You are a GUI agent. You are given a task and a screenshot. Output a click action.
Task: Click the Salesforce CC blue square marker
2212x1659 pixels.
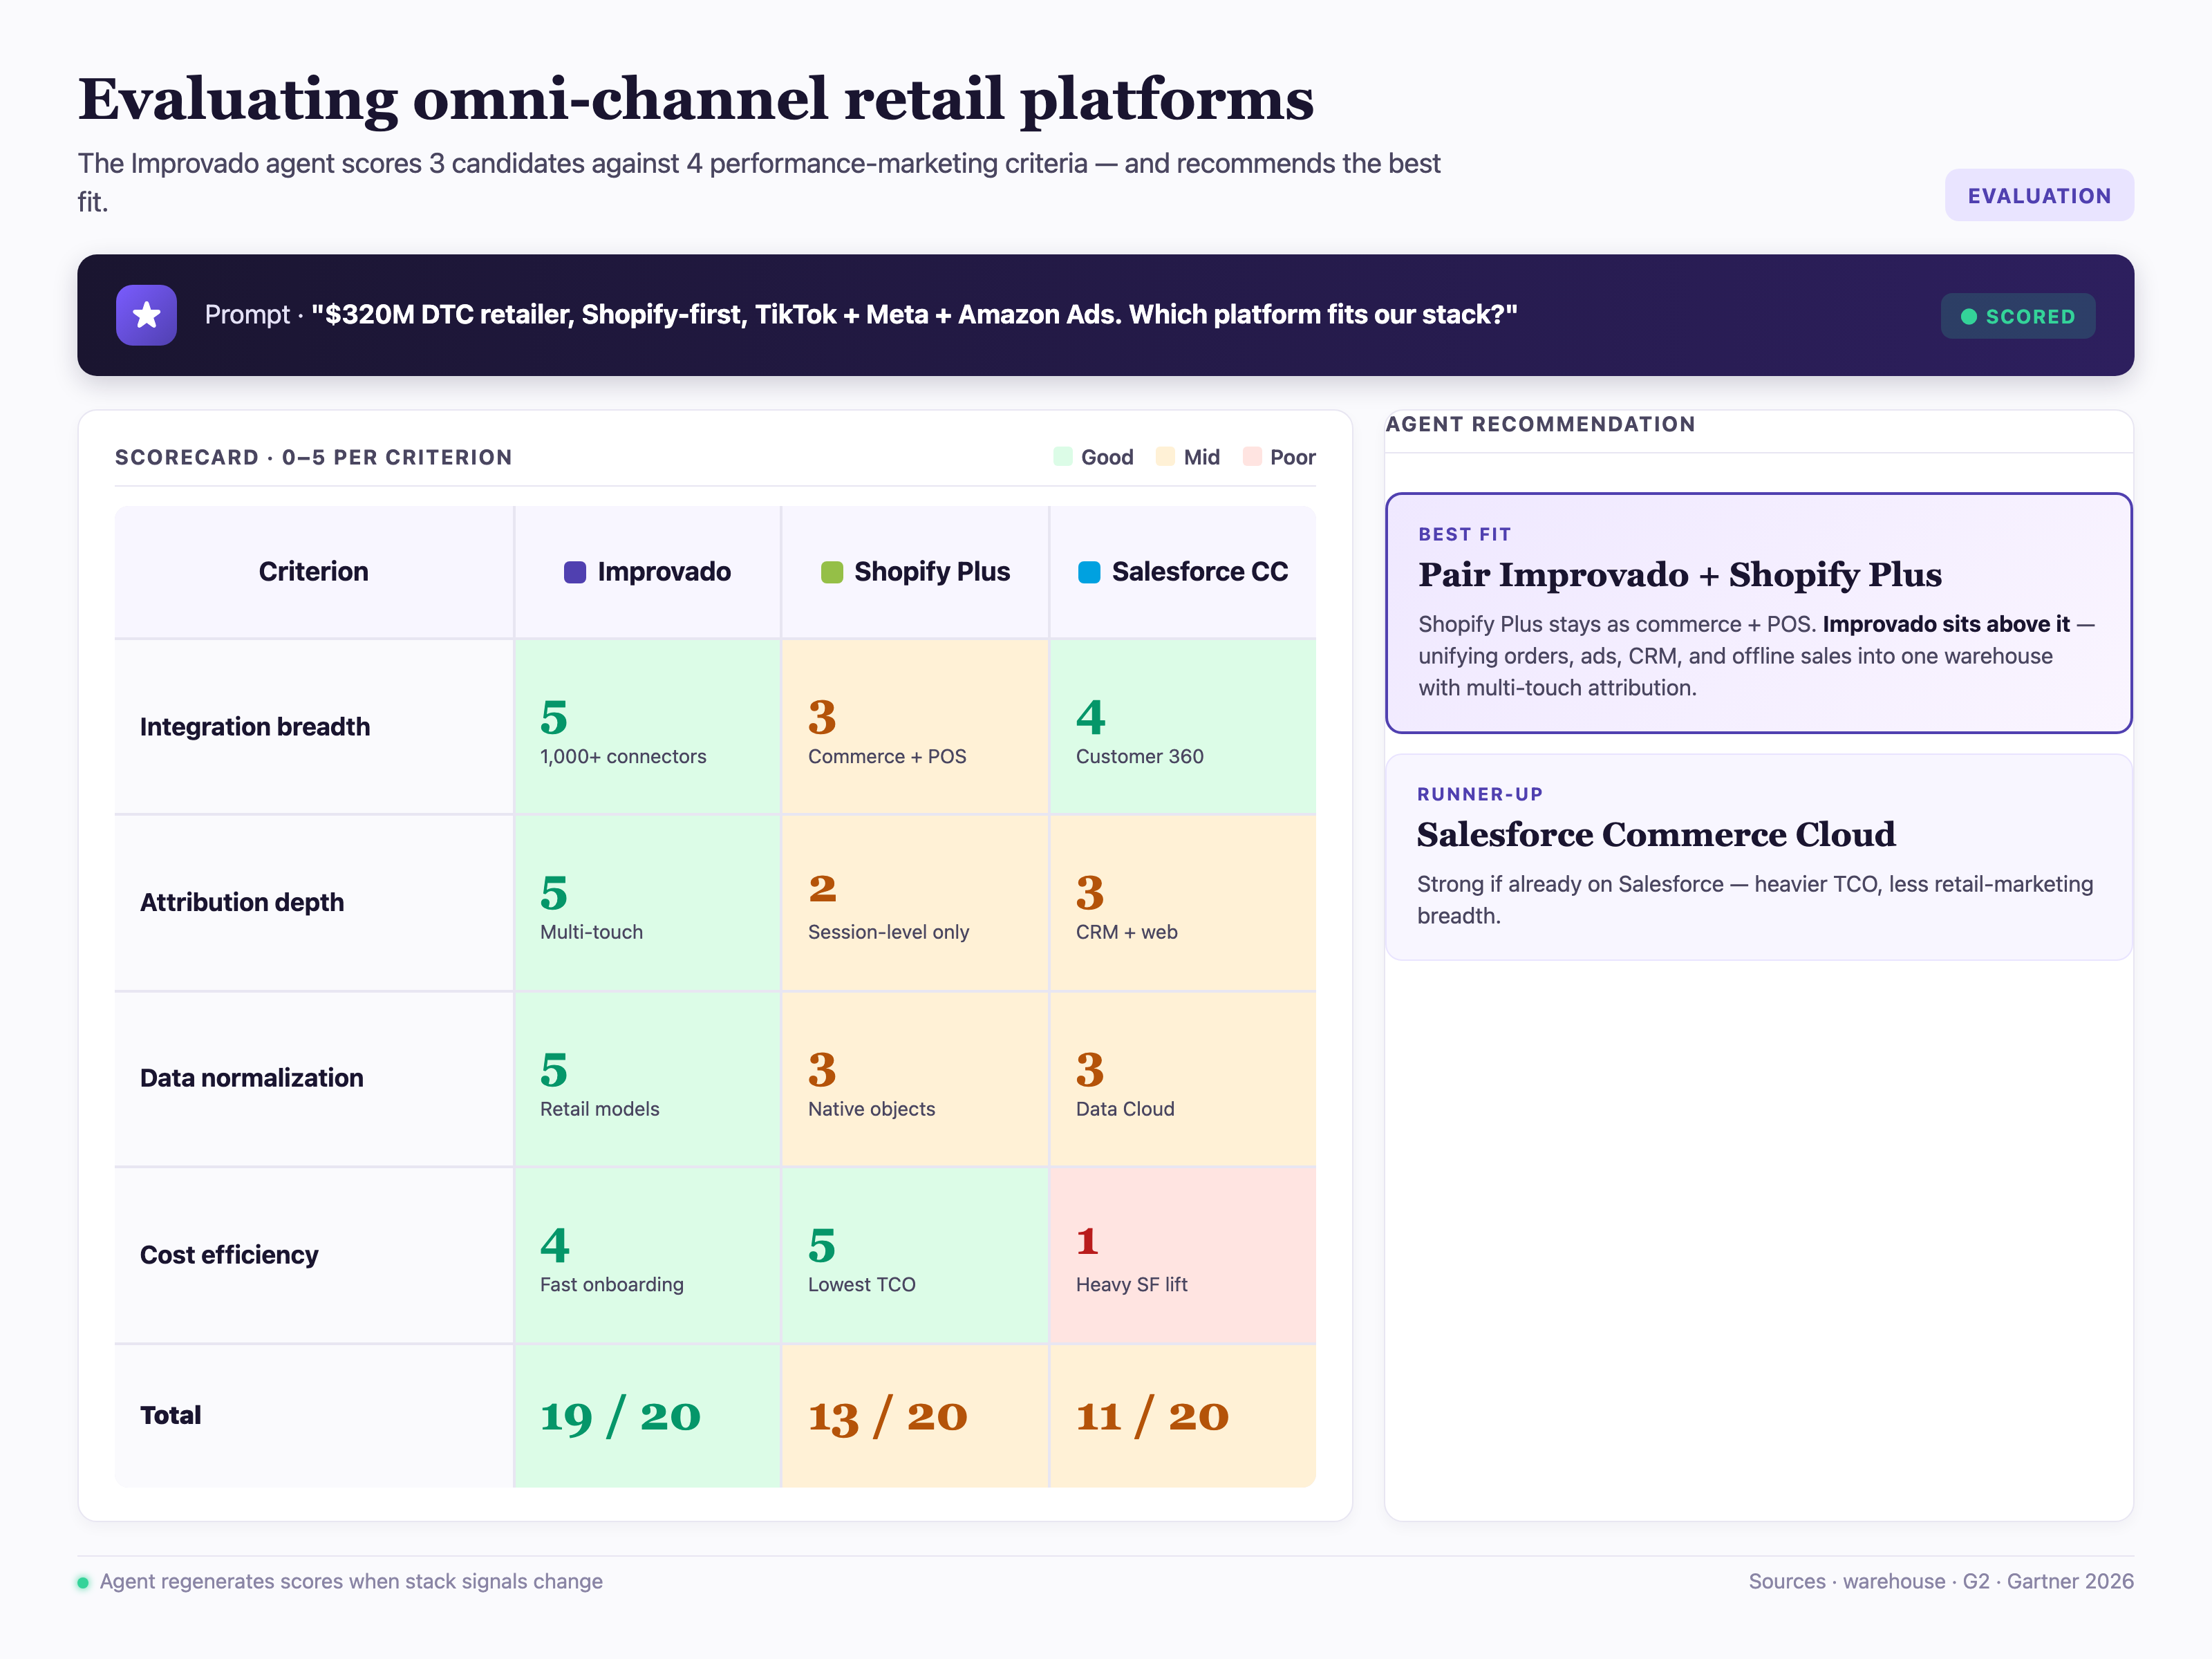coord(1089,572)
